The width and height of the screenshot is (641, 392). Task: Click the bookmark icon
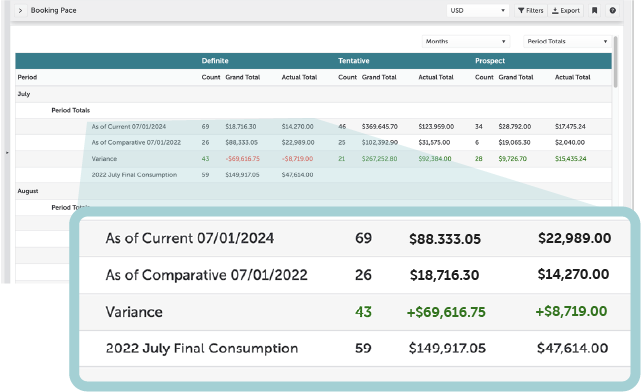[594, 11]
